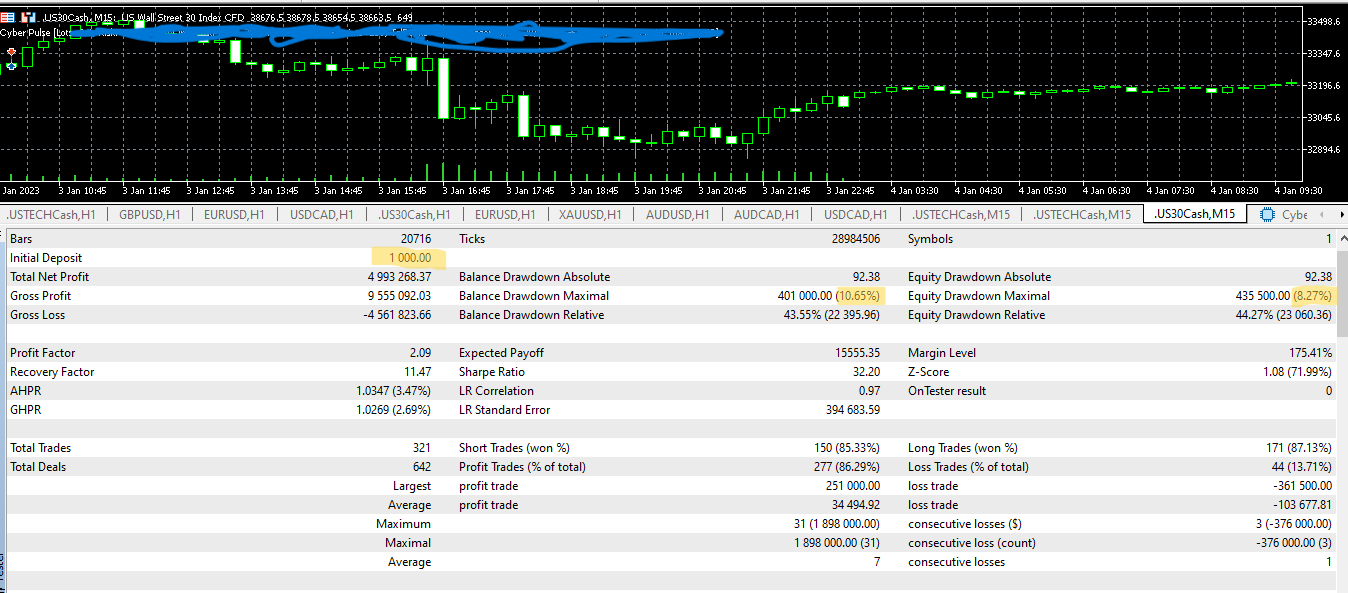Switch to the AUDUSD,H1 chart tab

click(x=677, y=215)
